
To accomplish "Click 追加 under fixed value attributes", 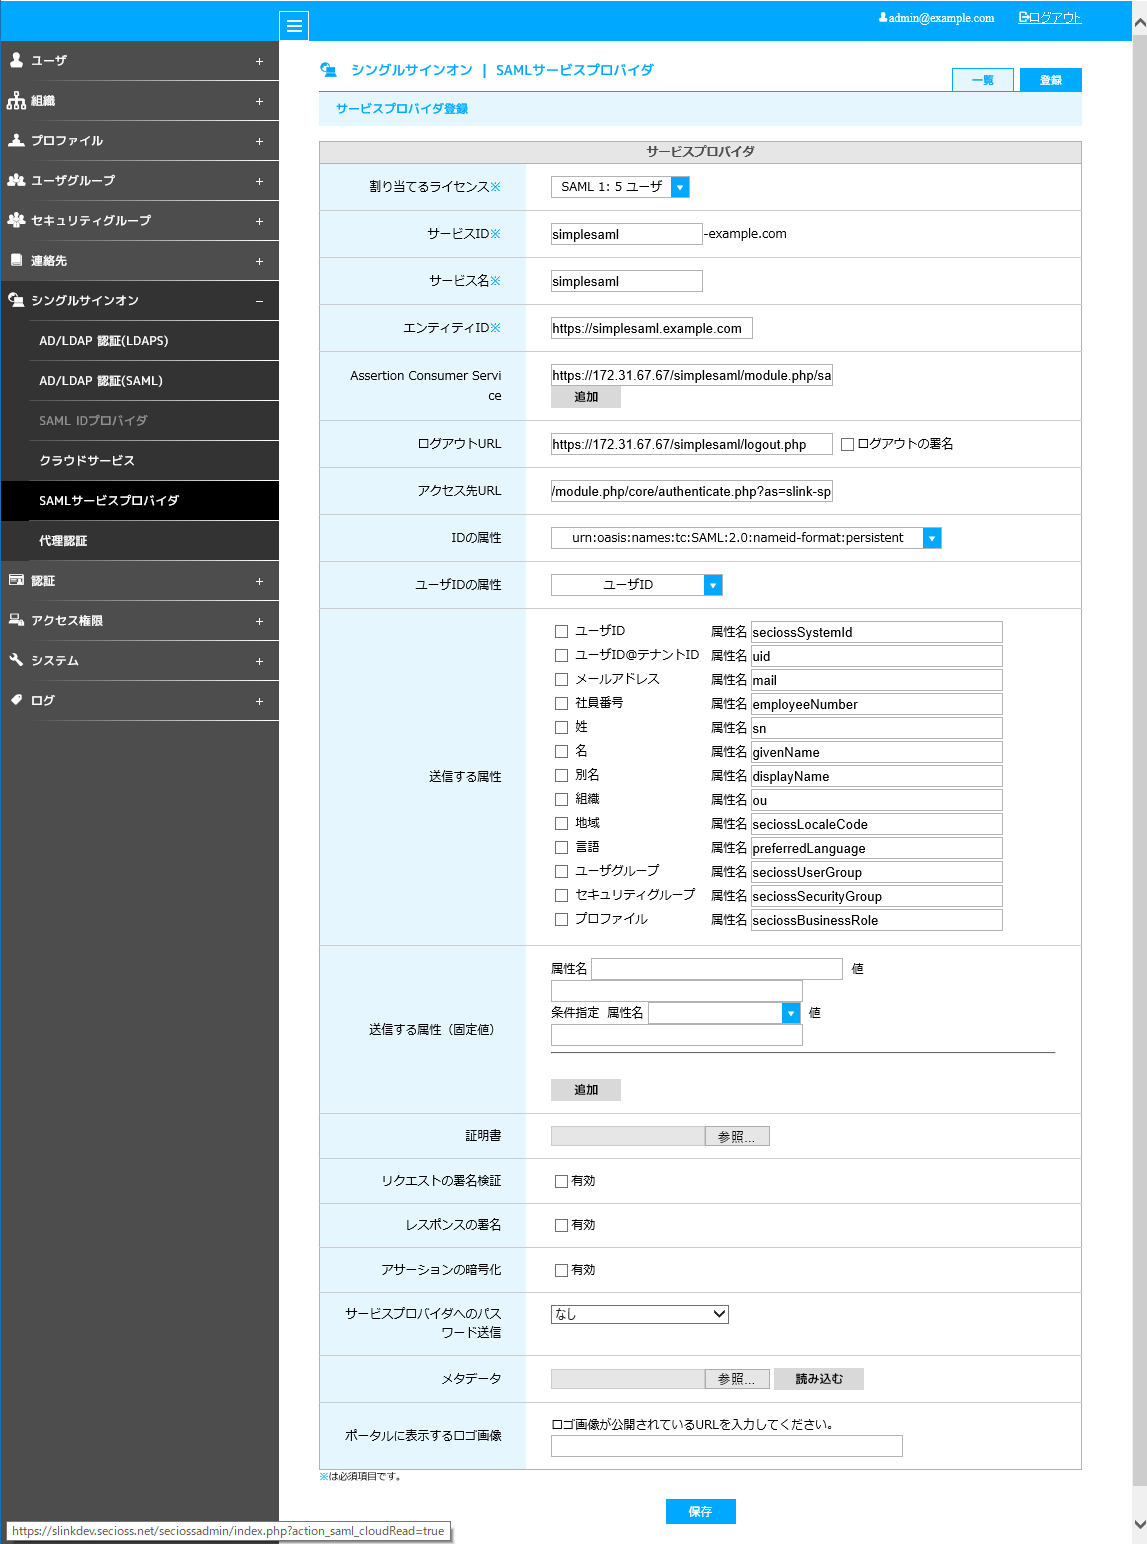I will pos(586,1090).
